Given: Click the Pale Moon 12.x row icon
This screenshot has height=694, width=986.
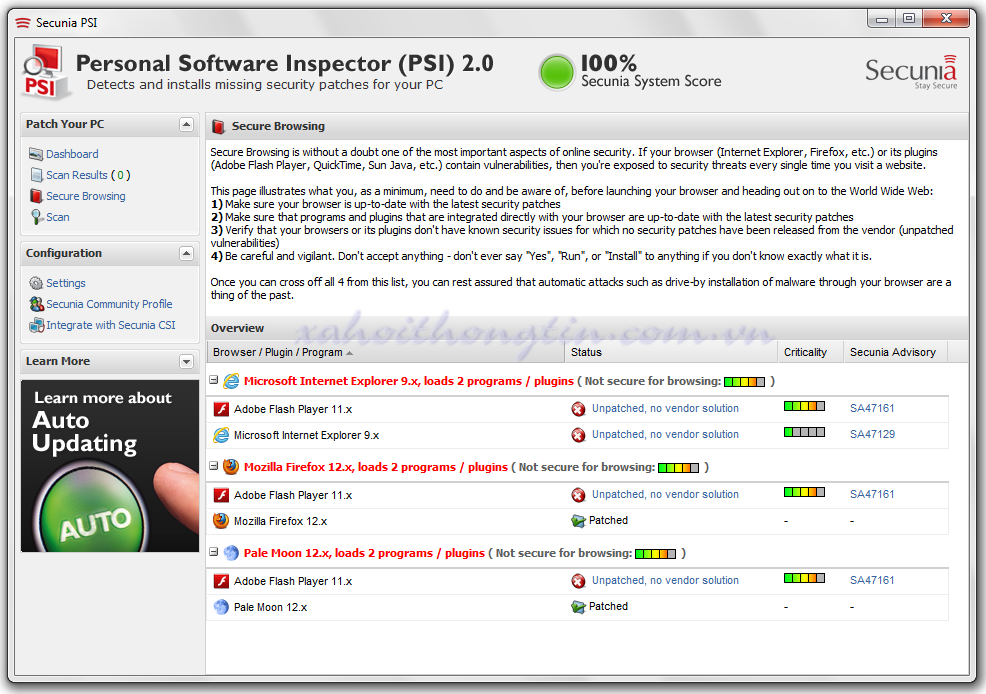Looking at the screenshot, I should pos(221,607).
